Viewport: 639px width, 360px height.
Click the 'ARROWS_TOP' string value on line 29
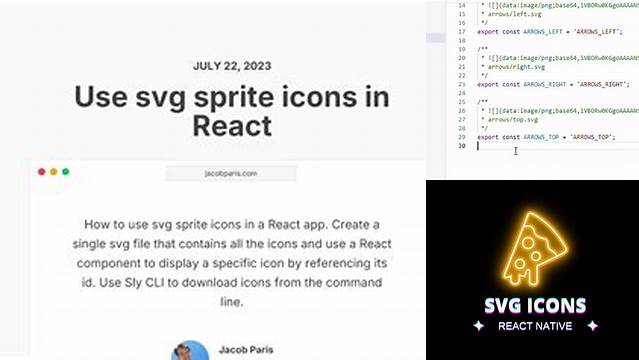[592, 137]
